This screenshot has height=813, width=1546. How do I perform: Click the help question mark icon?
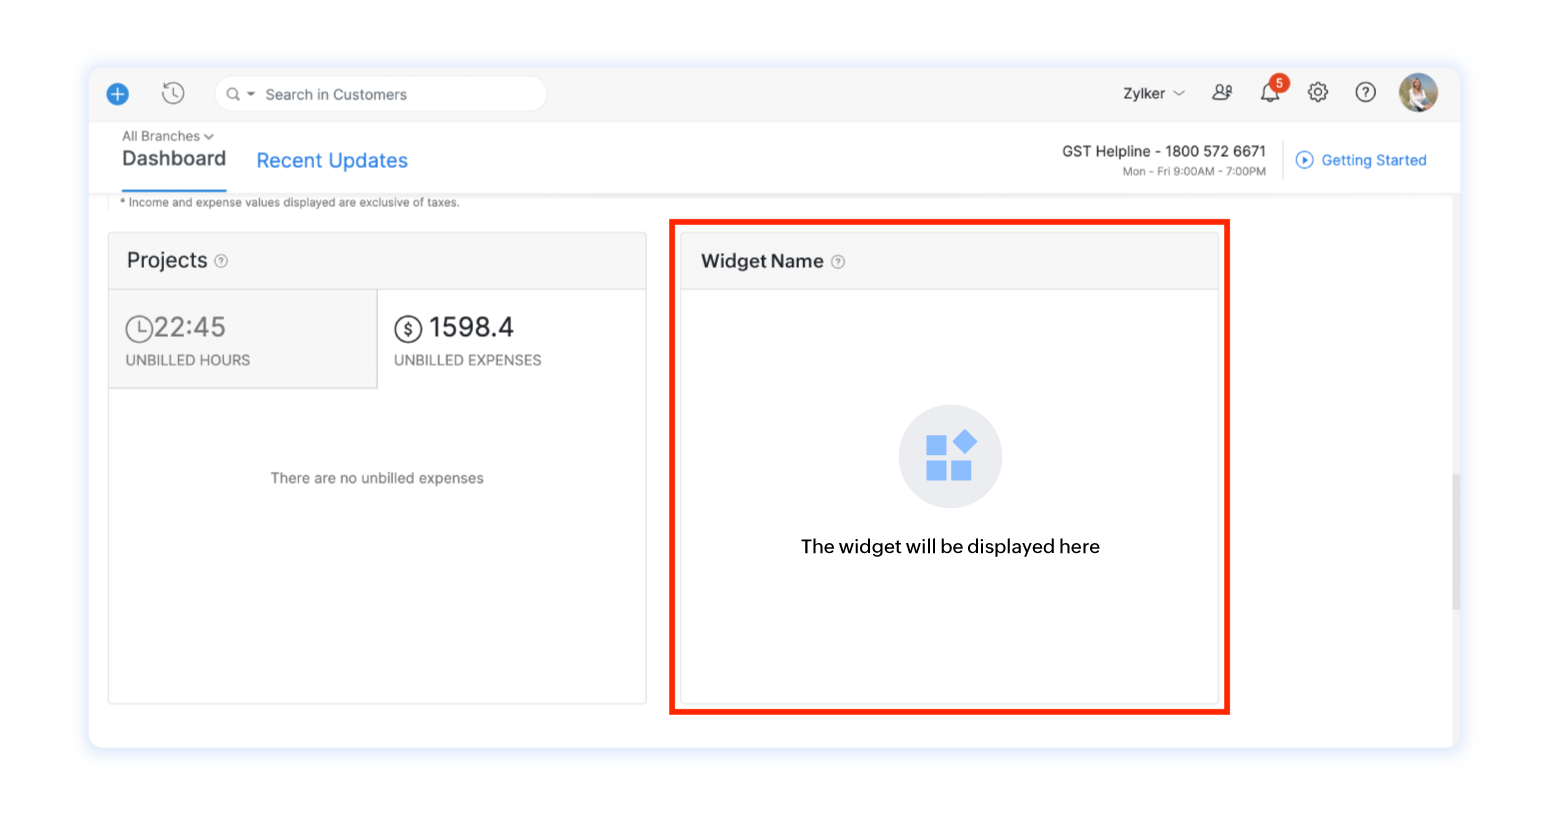click(1365, 92)
